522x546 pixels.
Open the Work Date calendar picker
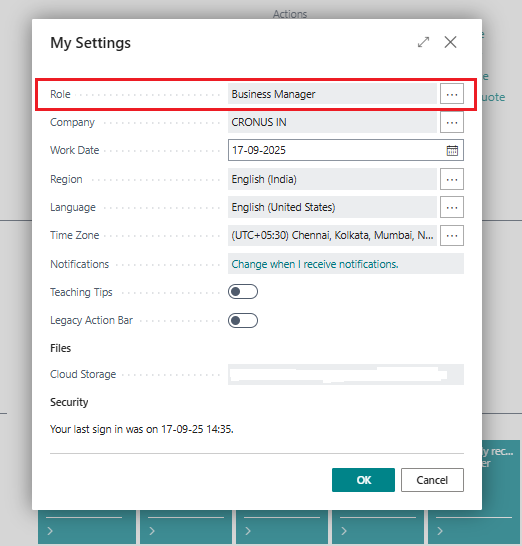pyautogui.click(x=452, y=150)
